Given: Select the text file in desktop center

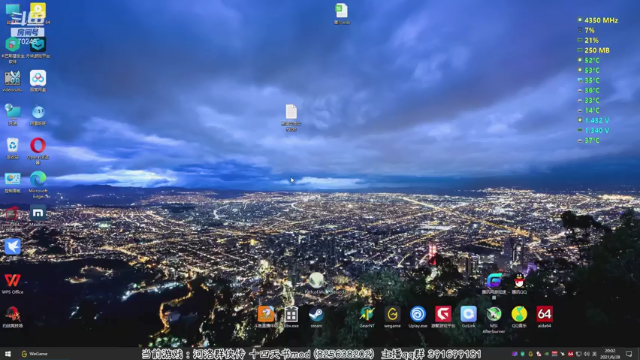Looking at the screenshot, I should pyautogui.click(x=291, y=117).
